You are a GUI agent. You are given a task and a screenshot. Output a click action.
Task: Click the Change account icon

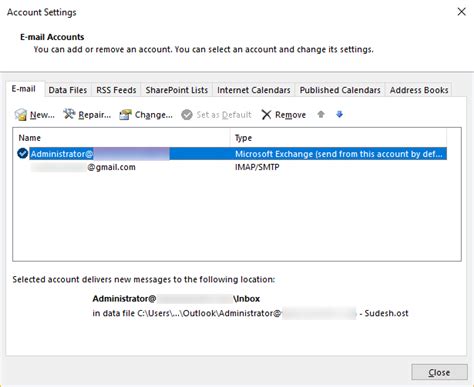tap(125, 115)
